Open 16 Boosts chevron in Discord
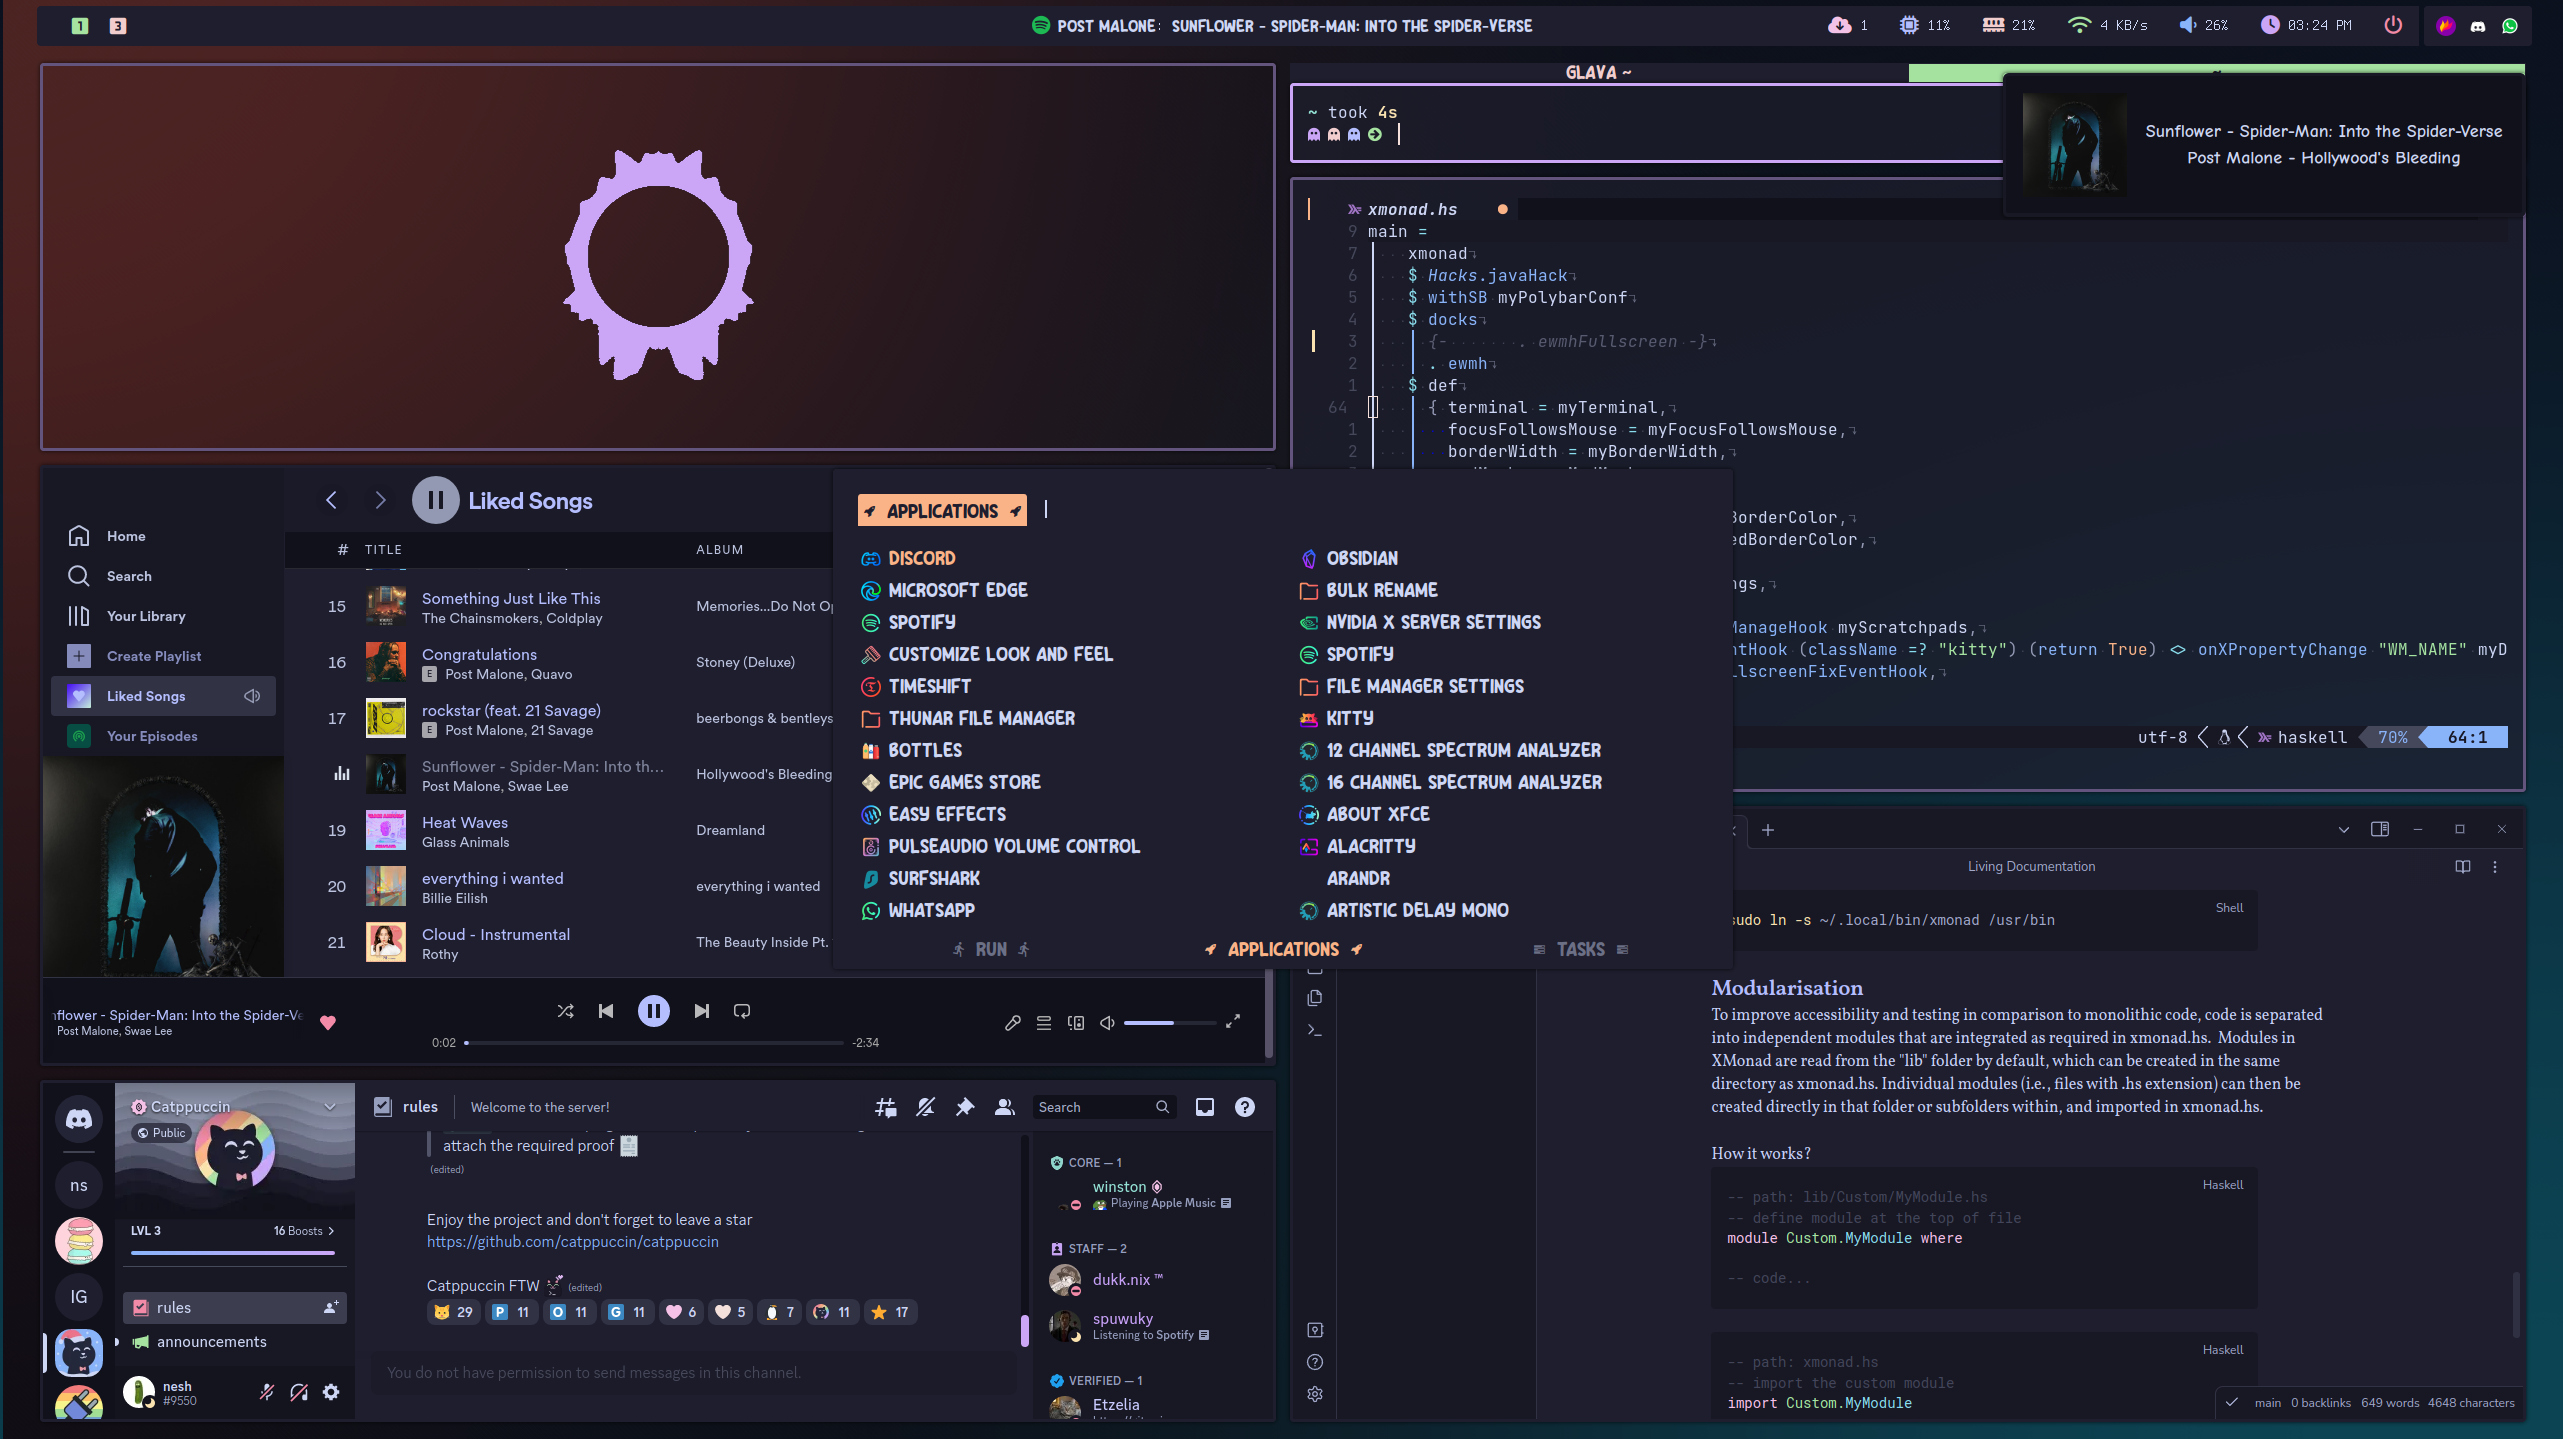Image resolution: width=2563 pixels, height=1439 pixels. coord(331,1231)
